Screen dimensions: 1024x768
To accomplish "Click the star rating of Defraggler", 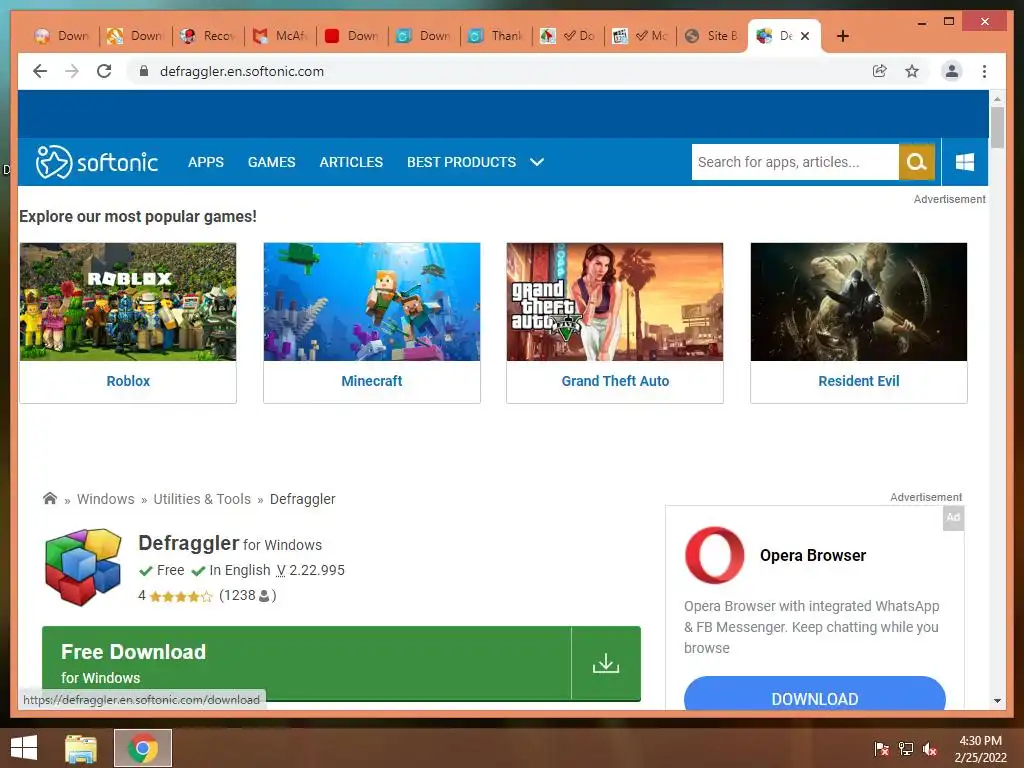I will click(x=181, y=596).
